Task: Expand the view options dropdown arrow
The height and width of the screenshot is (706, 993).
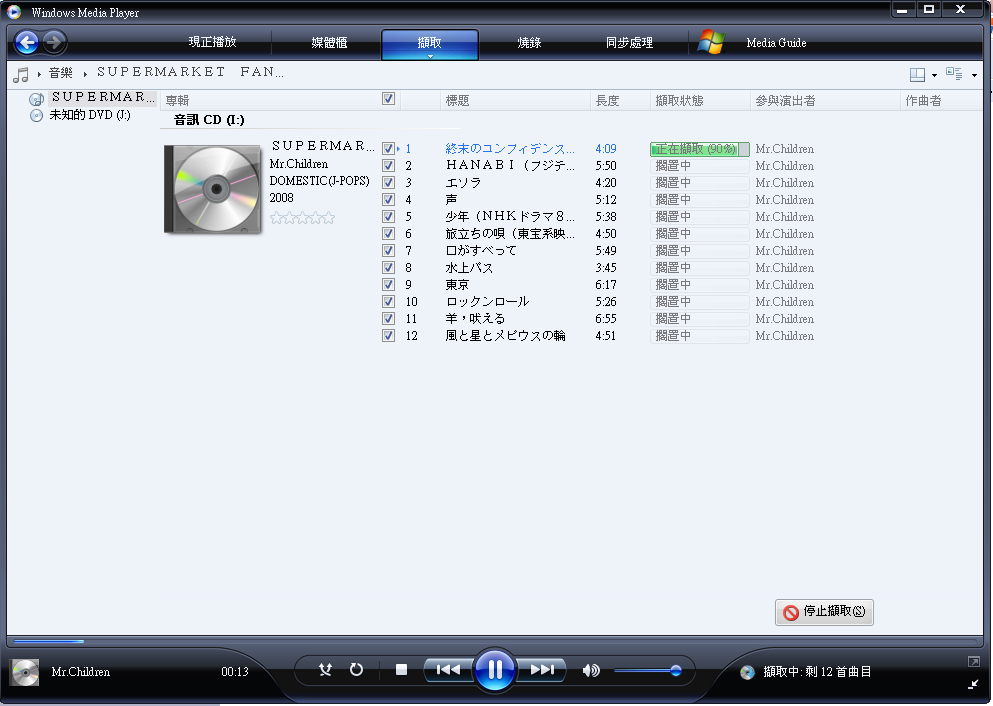Action: tap(974, 76)
